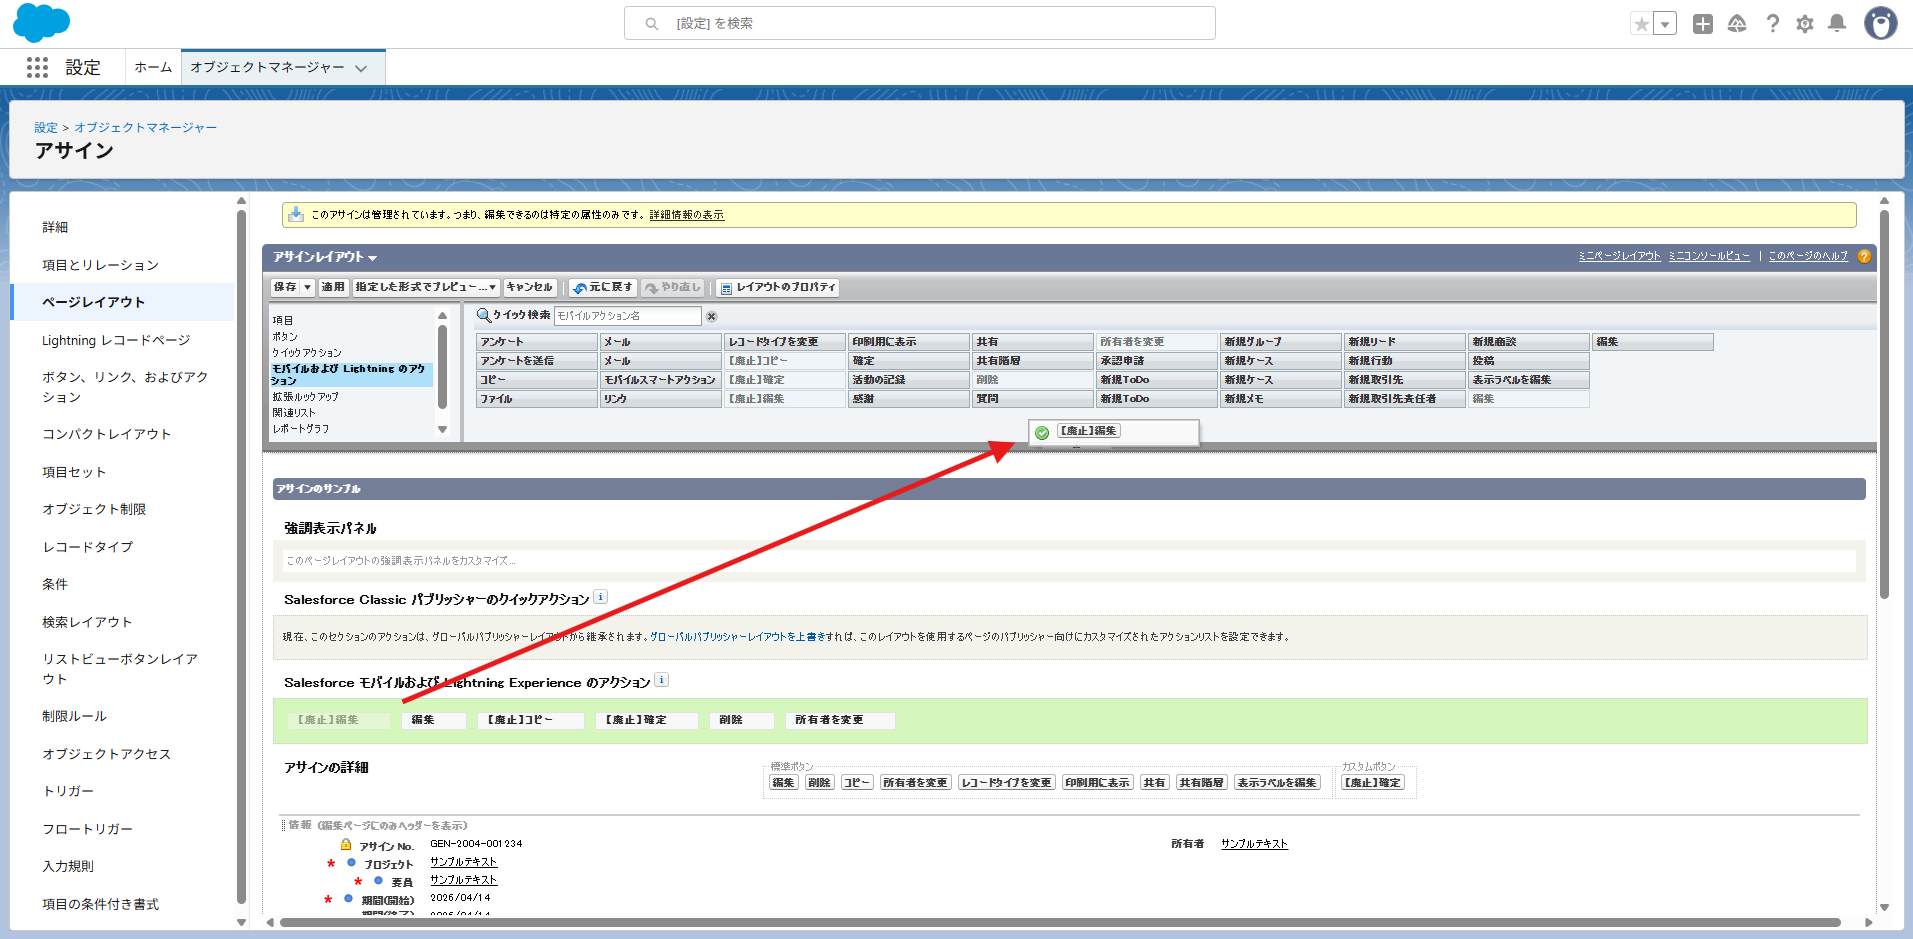The image size is (1913, 939).
Task: Open the 保存 dropdown arrow
Action: [308, 287]
